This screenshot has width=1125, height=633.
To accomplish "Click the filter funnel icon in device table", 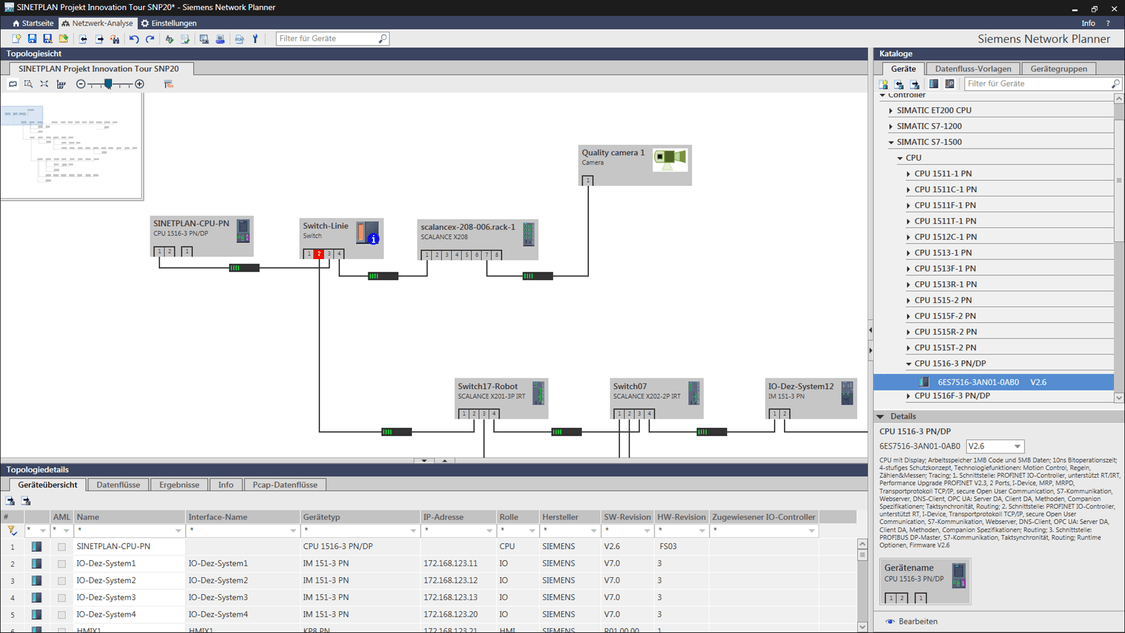I will pyautogui.click(x=12, y=531).
